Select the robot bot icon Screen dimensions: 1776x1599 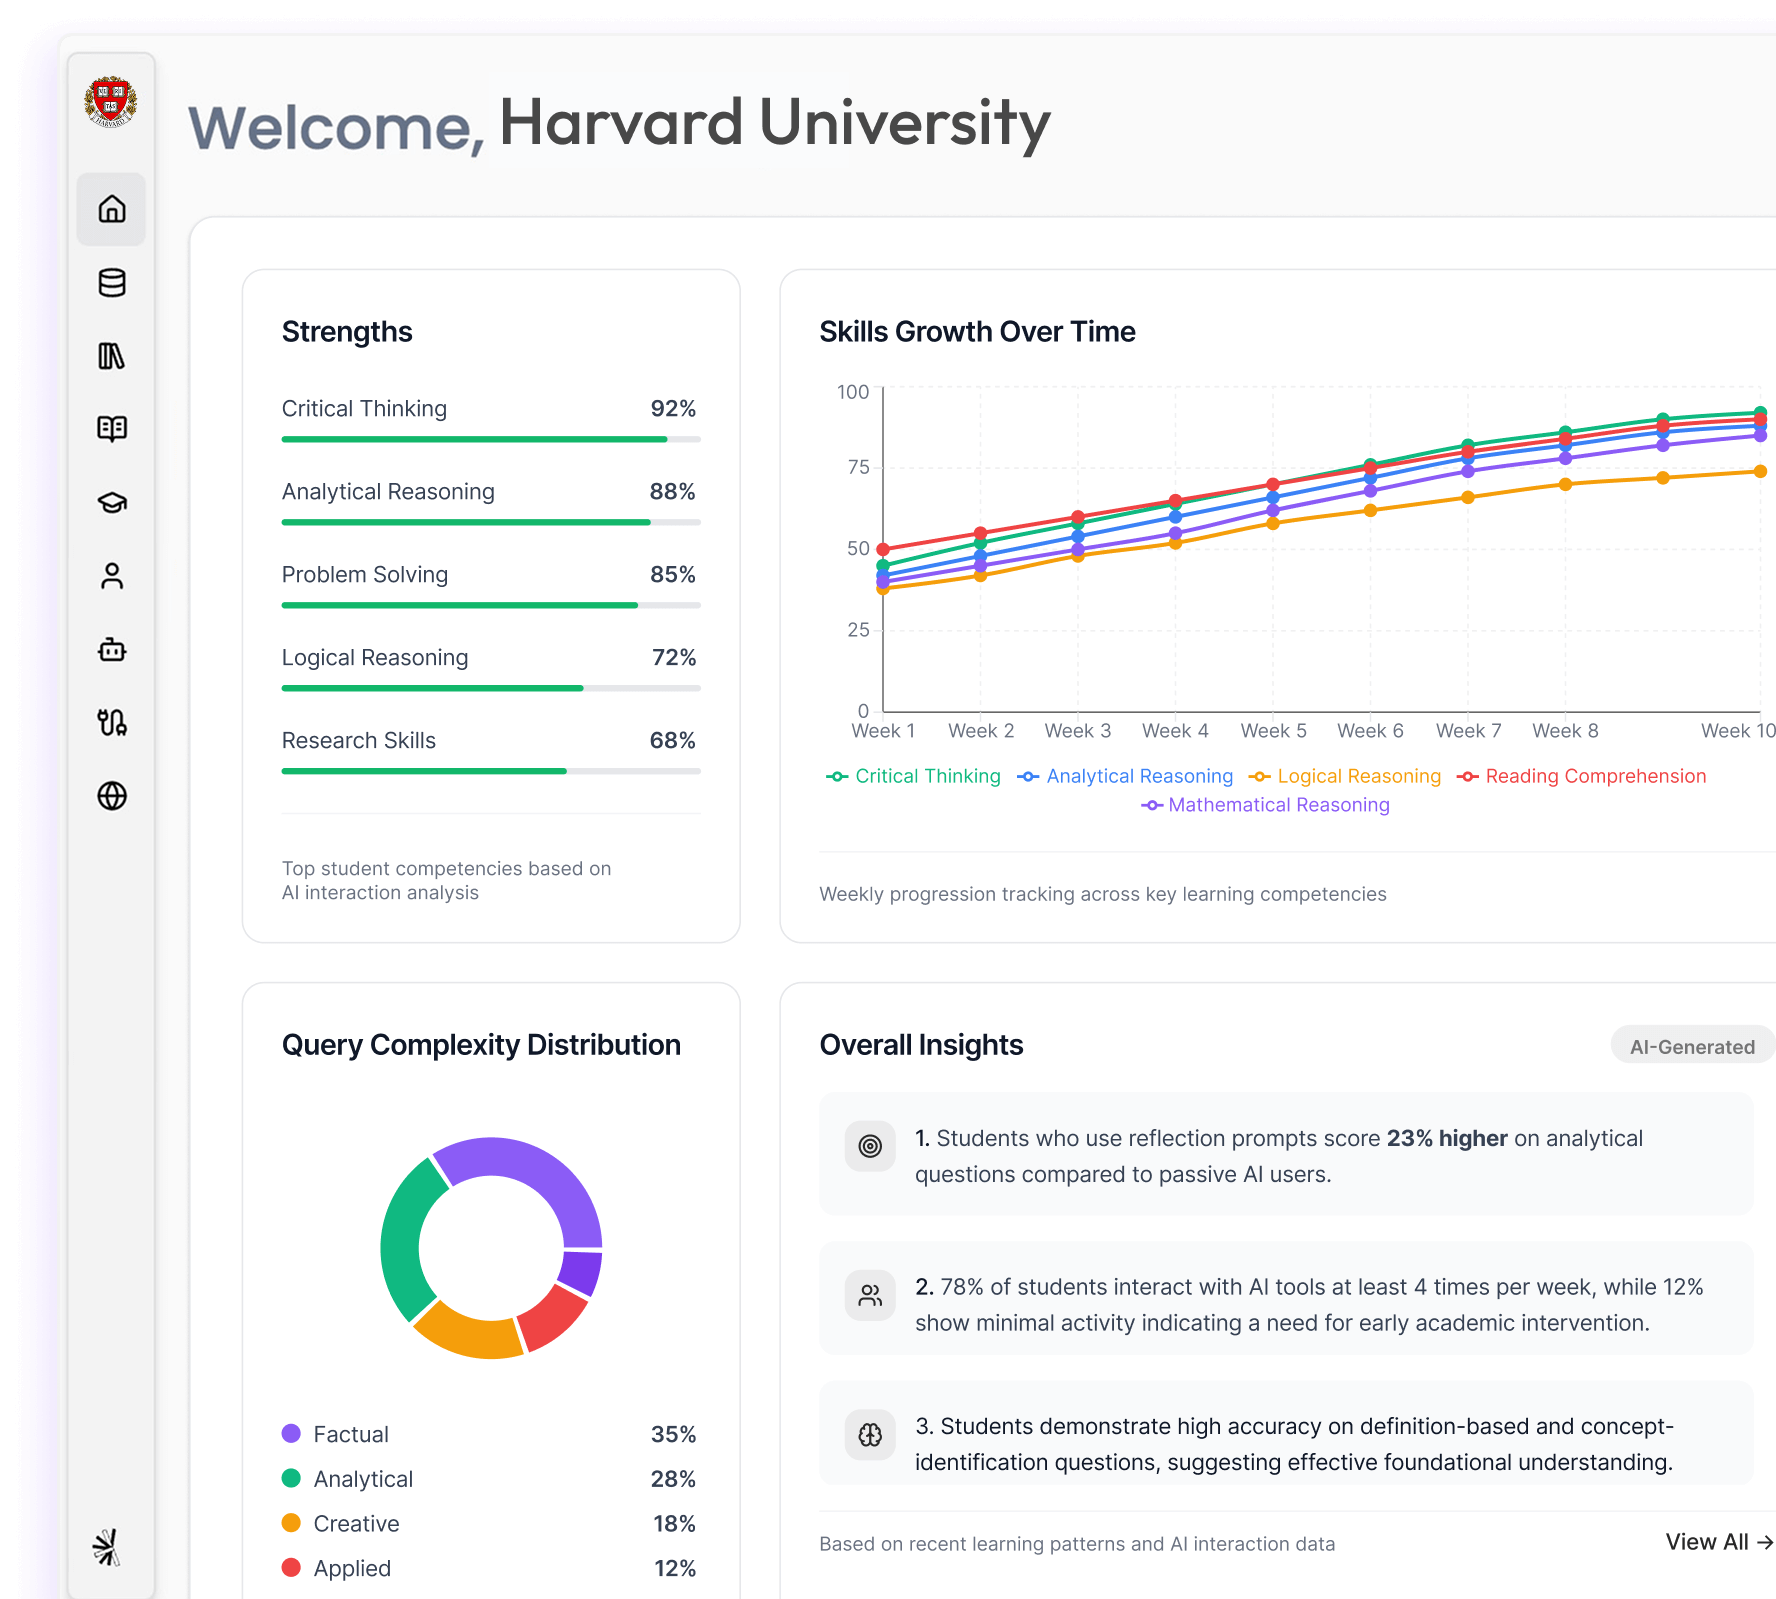[112, 650]
